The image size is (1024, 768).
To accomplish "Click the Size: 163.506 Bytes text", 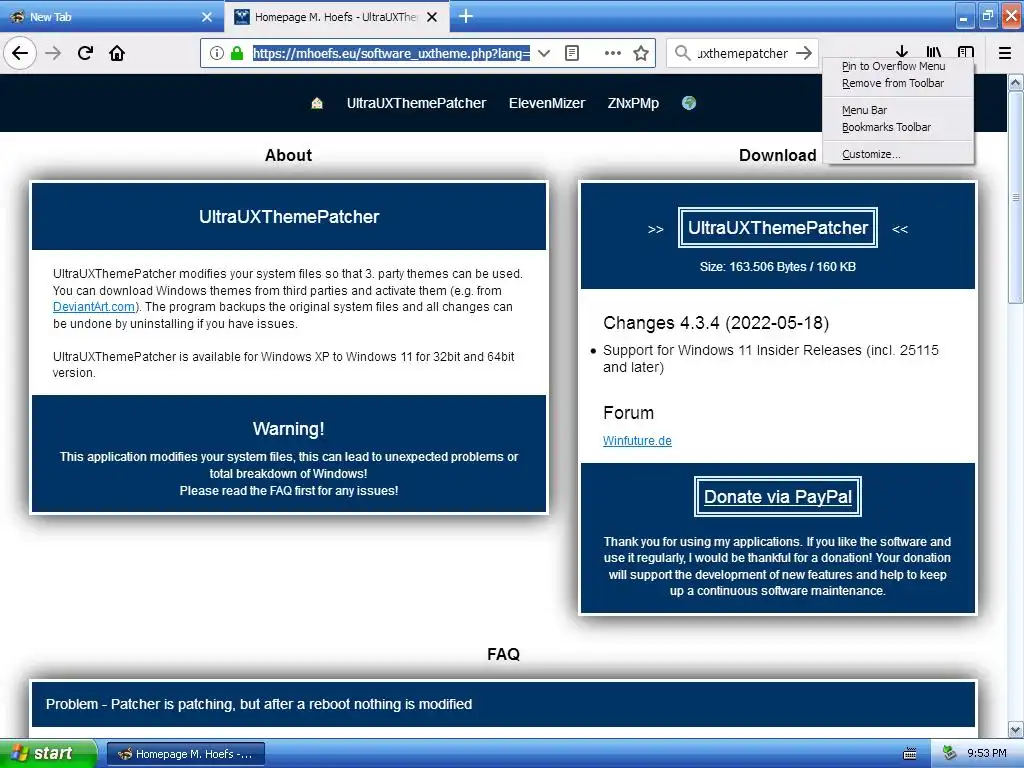I will coord(778,266).
